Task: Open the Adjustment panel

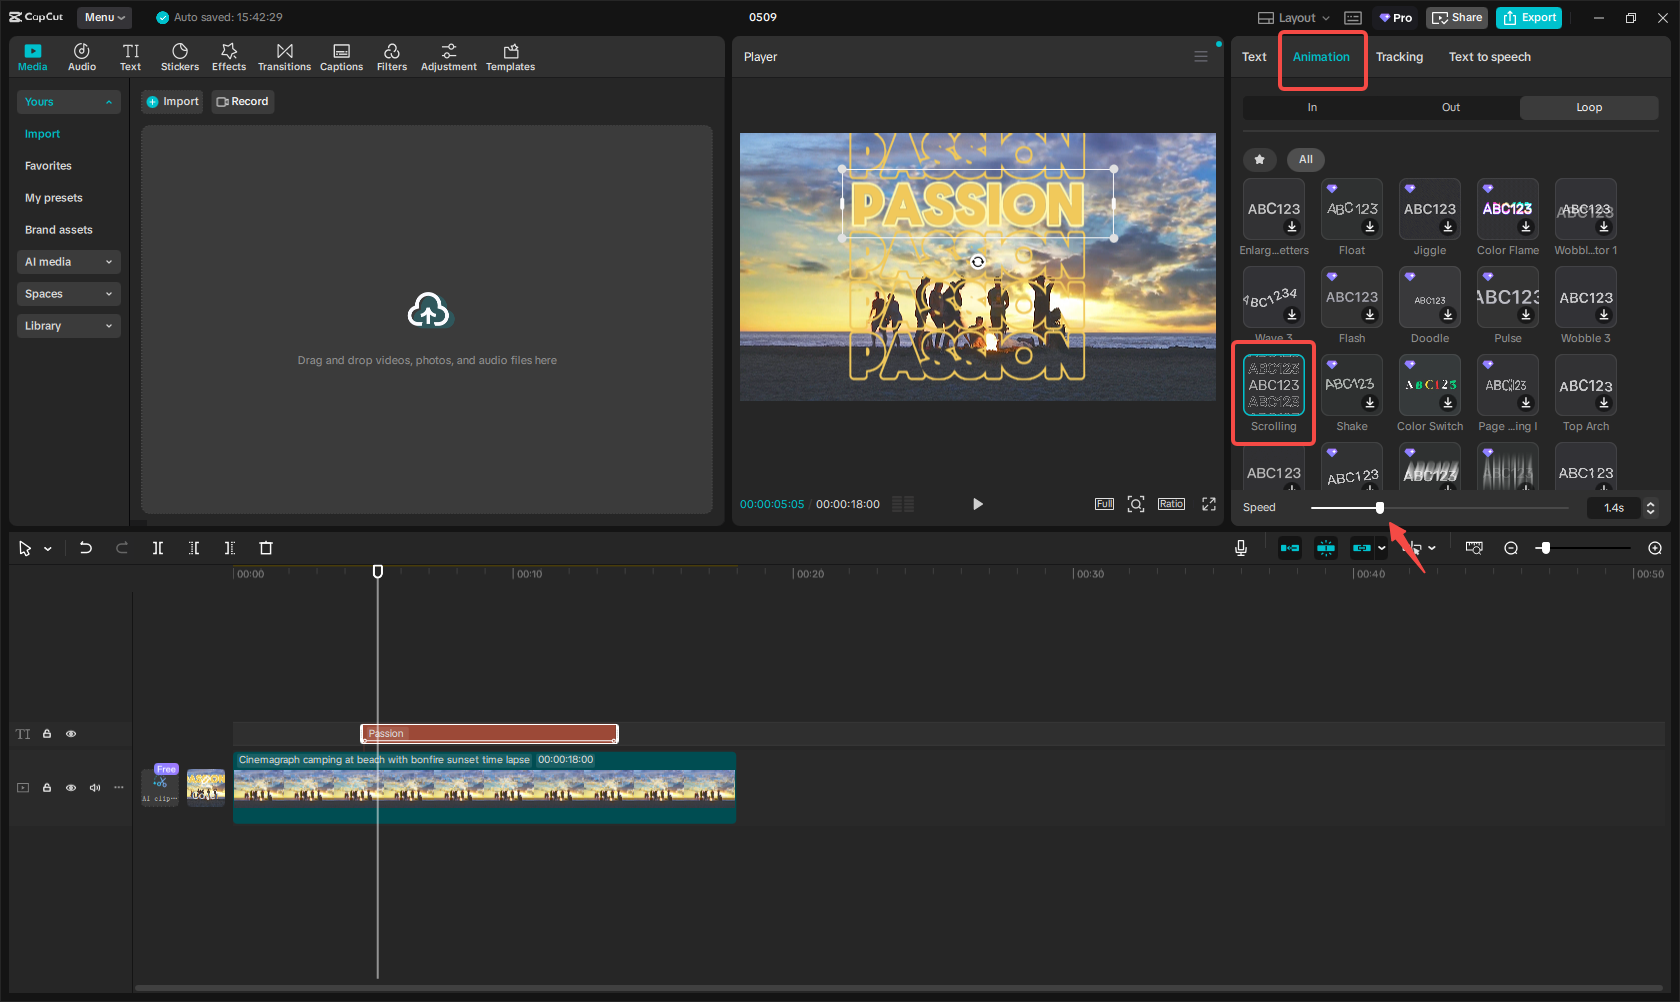Action: (449, 57)
